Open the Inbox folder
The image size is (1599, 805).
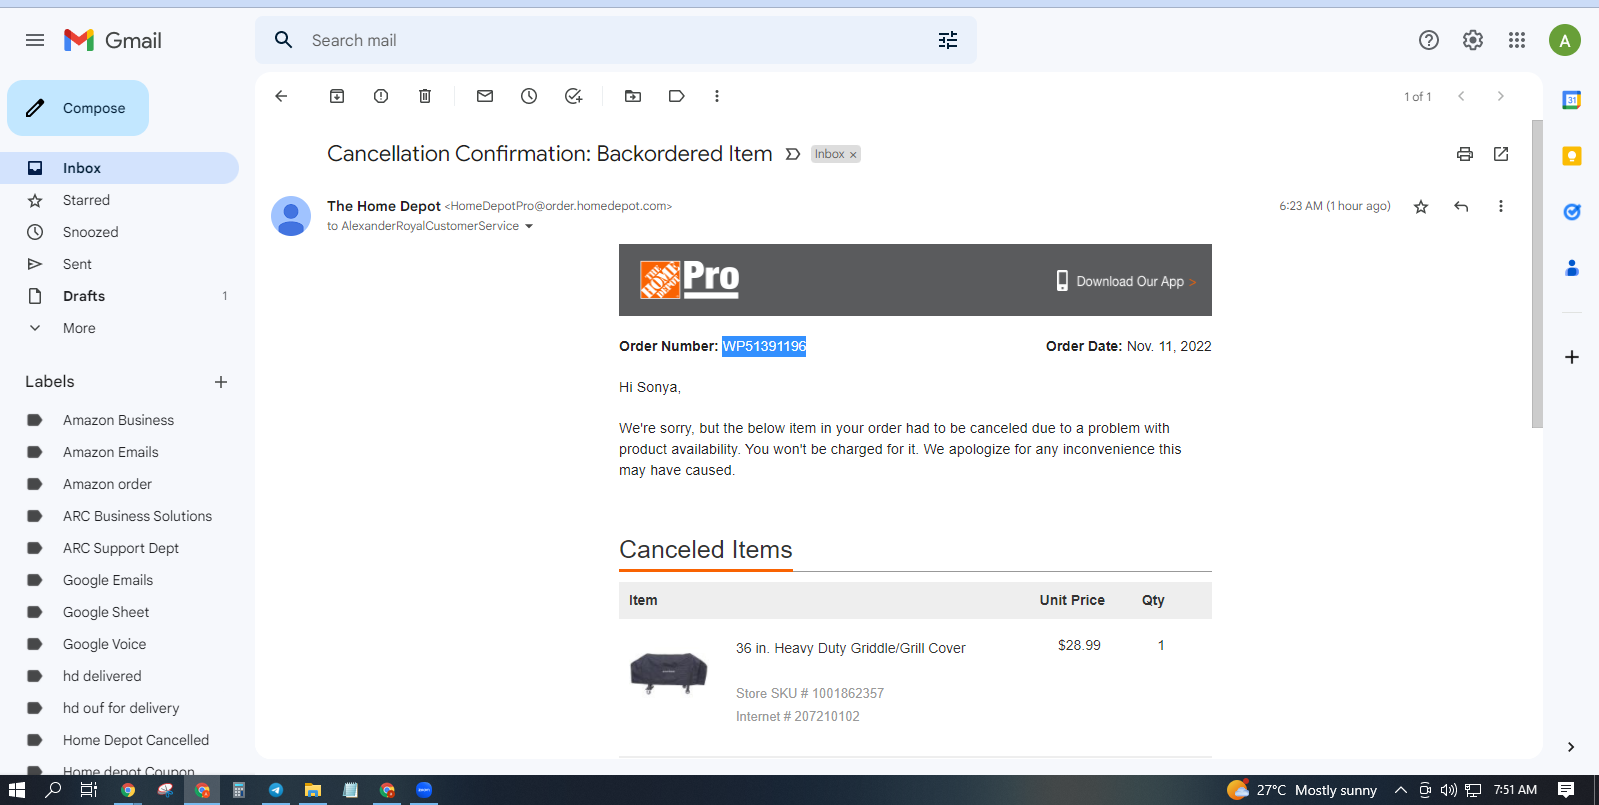(x=119, y=168)
